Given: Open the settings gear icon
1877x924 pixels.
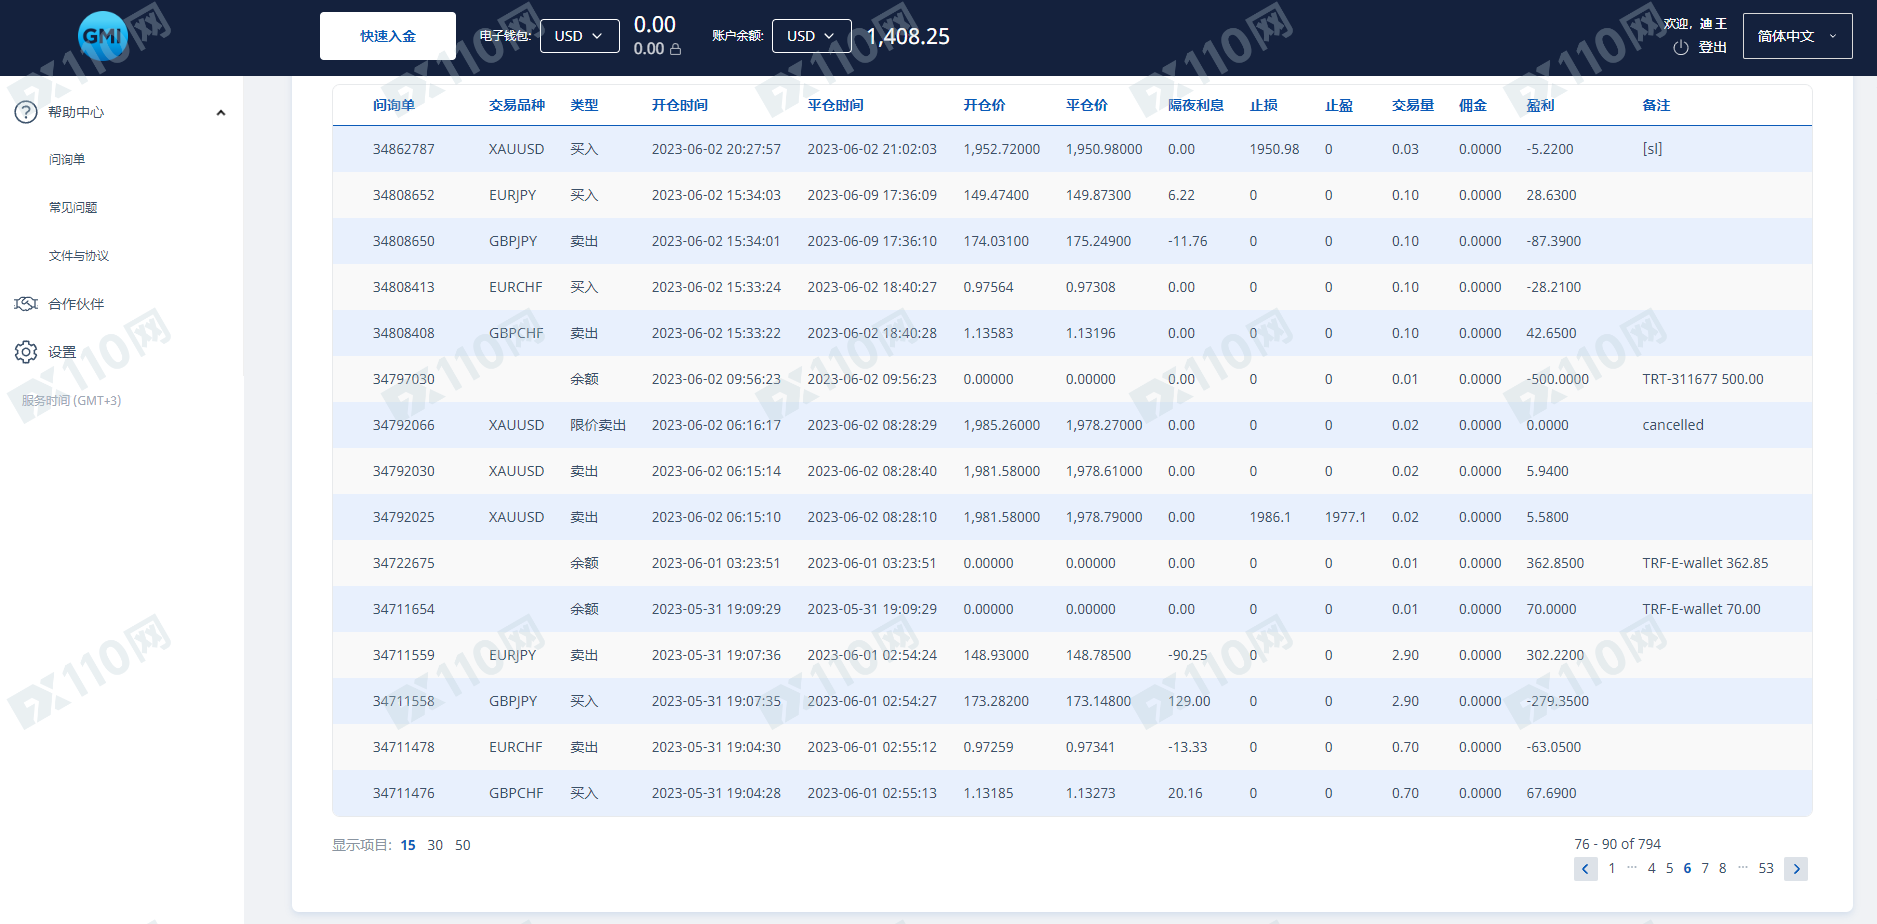Looking at the screenshot, I should coord(26,352).
